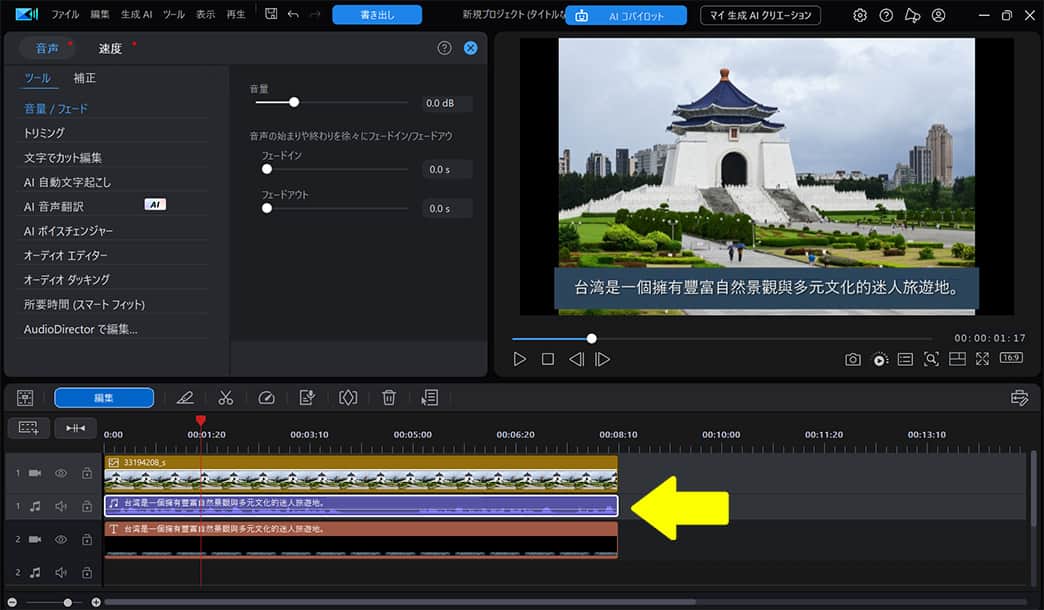Open application settings via the gear icon
The image size is (1044, 610).
859,15
